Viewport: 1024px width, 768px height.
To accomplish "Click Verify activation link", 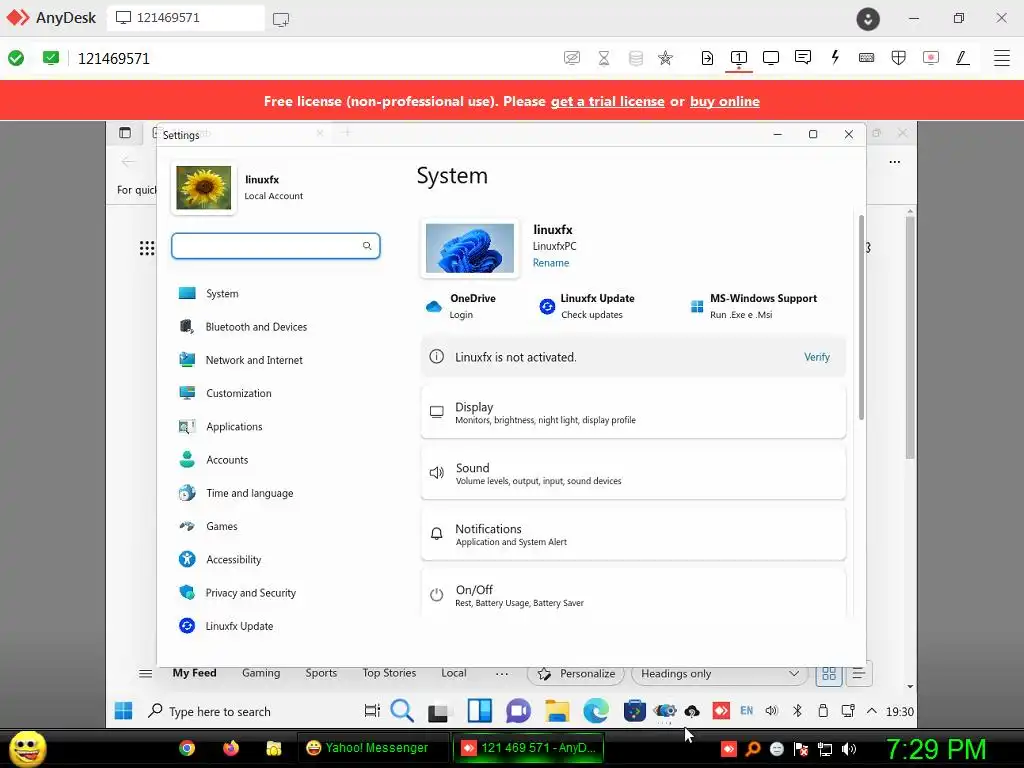I will (x=816, y=357).
